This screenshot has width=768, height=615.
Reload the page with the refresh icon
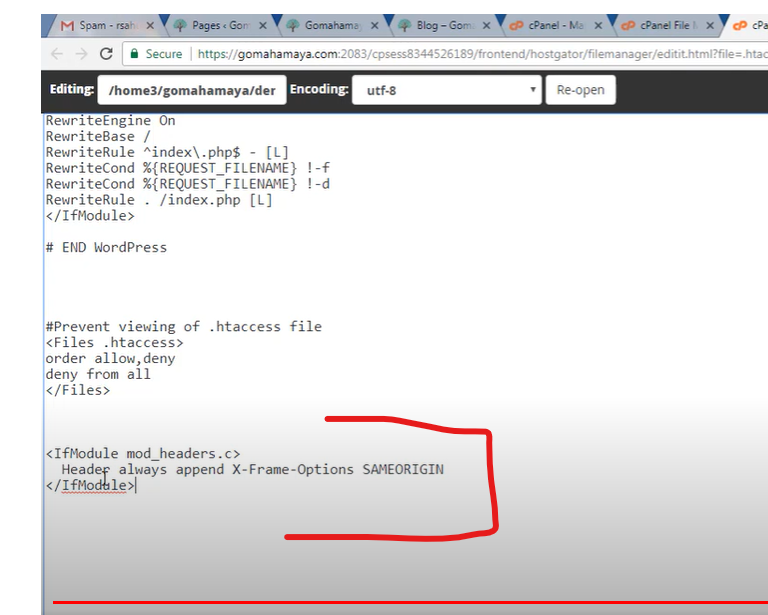(x=106, y=54)
